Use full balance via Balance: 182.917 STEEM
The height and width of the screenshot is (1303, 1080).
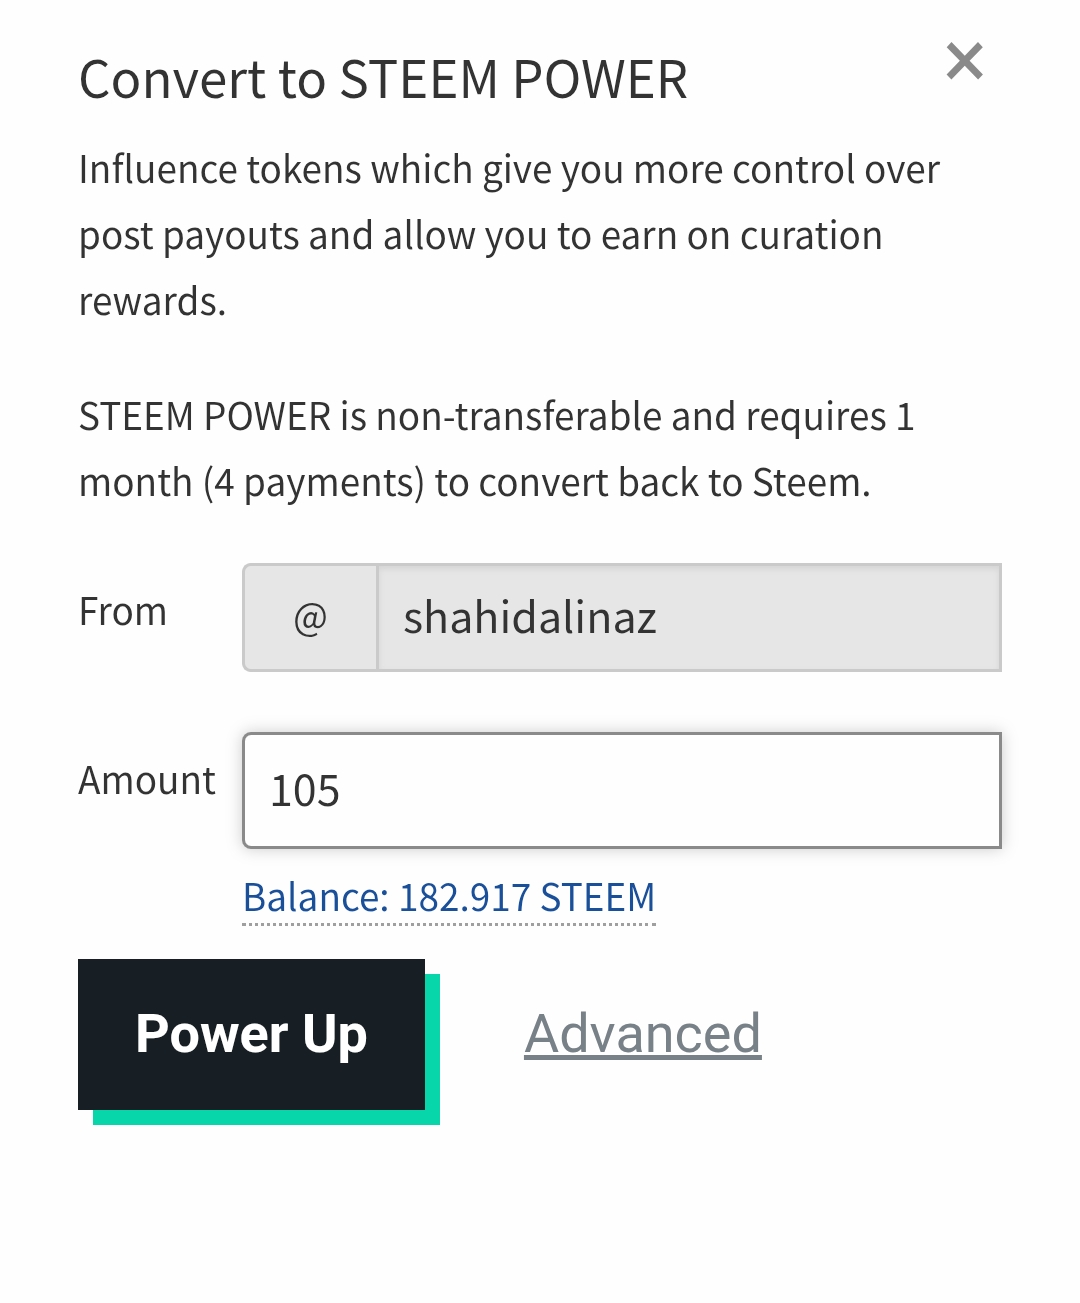[449, 898]
